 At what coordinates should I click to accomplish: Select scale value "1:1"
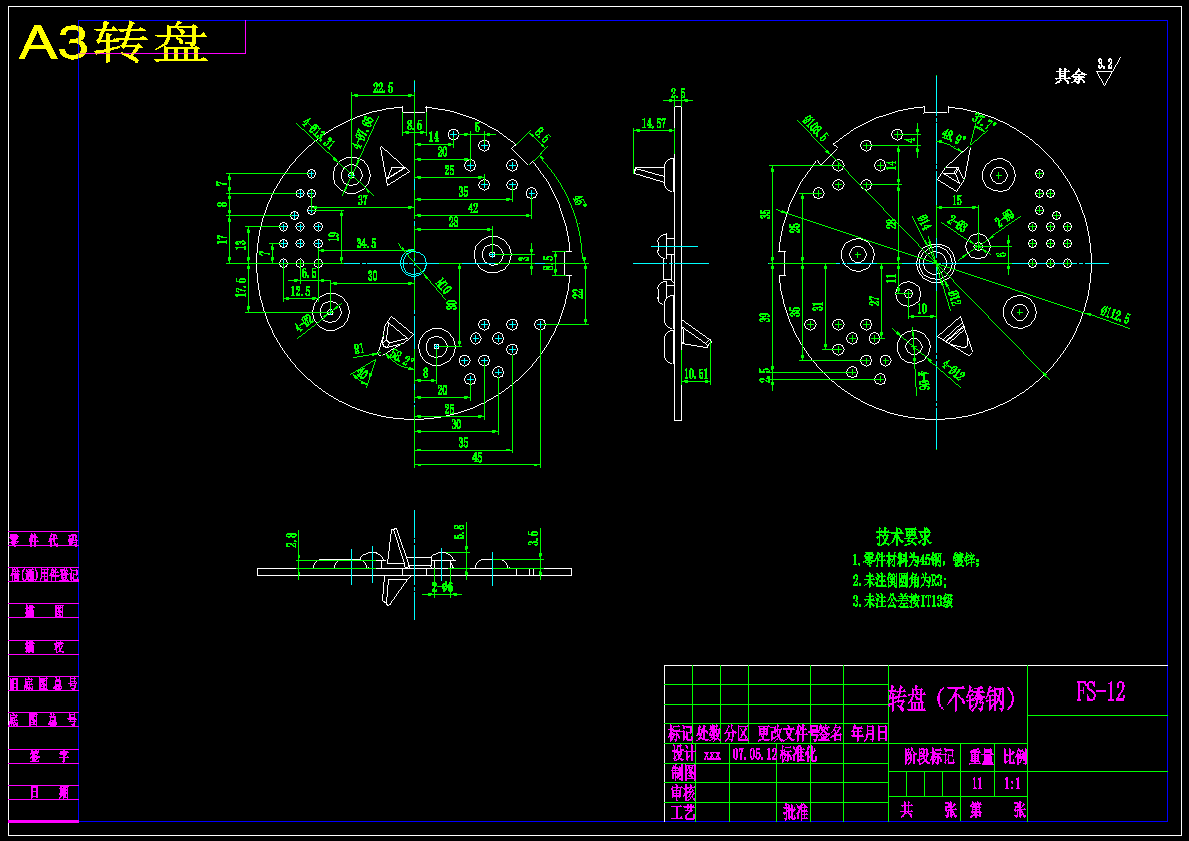1012,784
